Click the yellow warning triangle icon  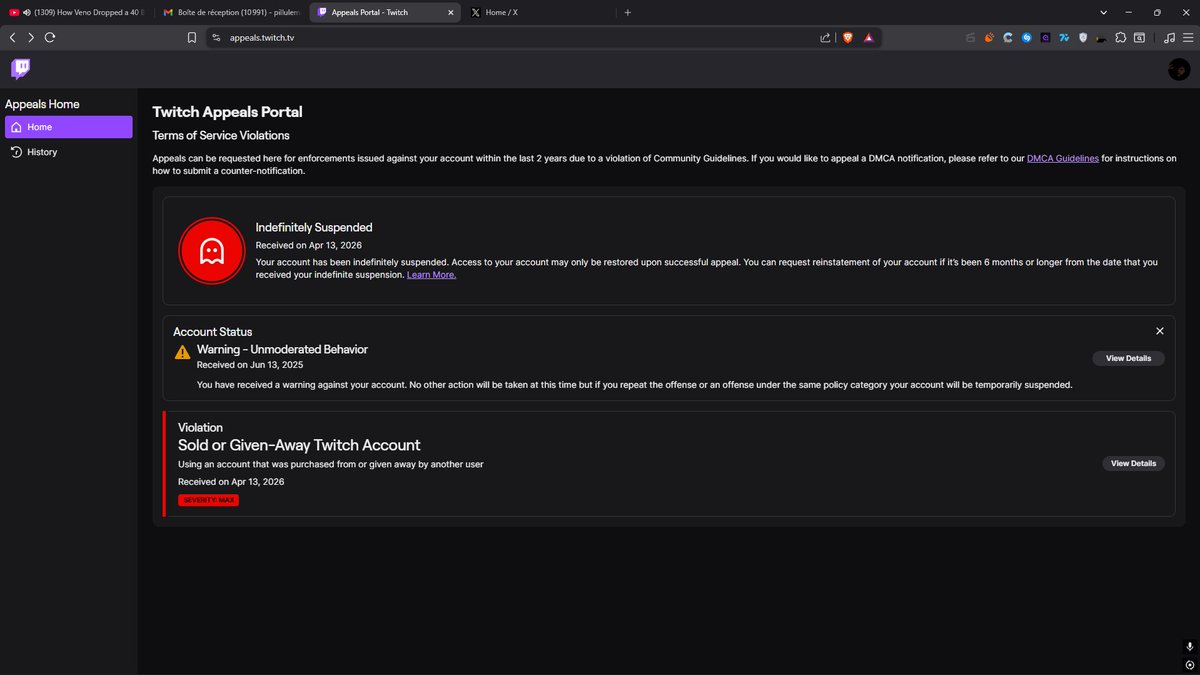[x=182, y=352]
